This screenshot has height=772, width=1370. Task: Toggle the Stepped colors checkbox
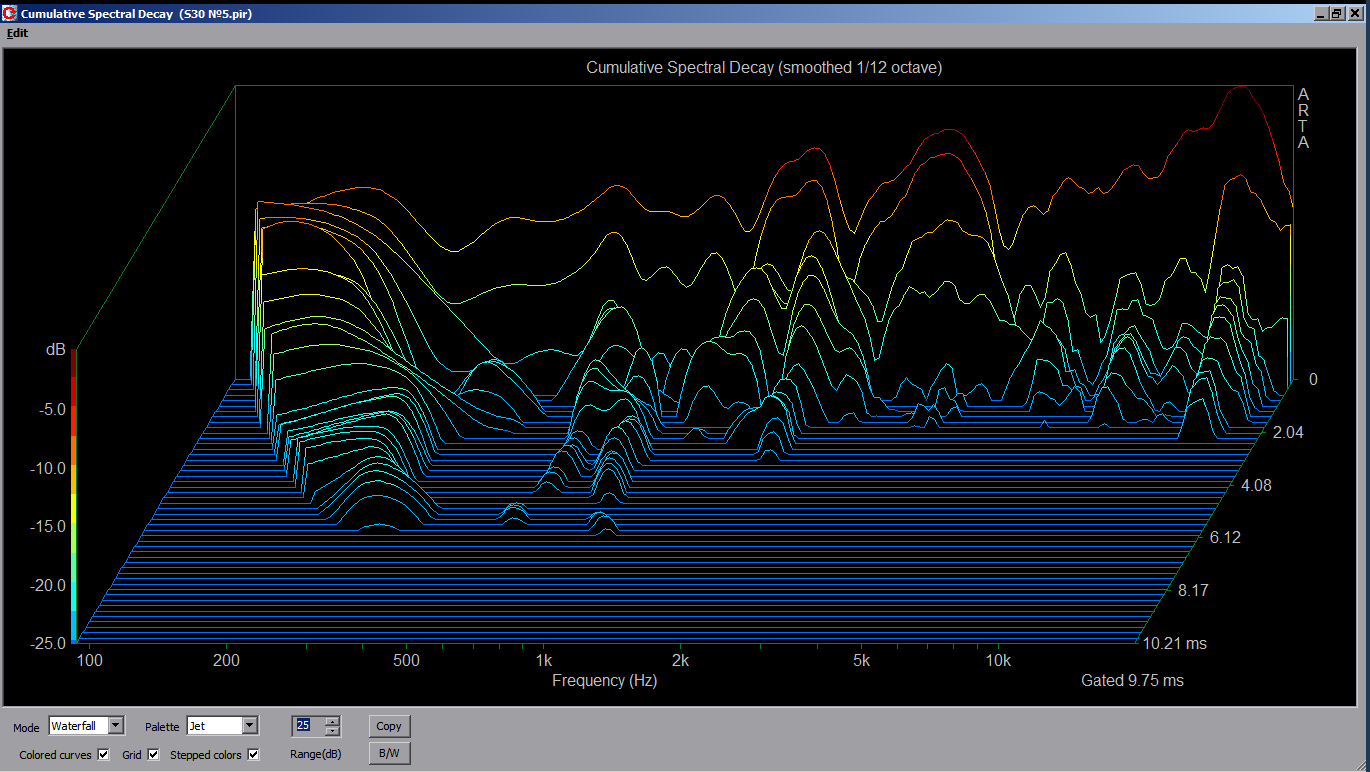click(253, 755)
